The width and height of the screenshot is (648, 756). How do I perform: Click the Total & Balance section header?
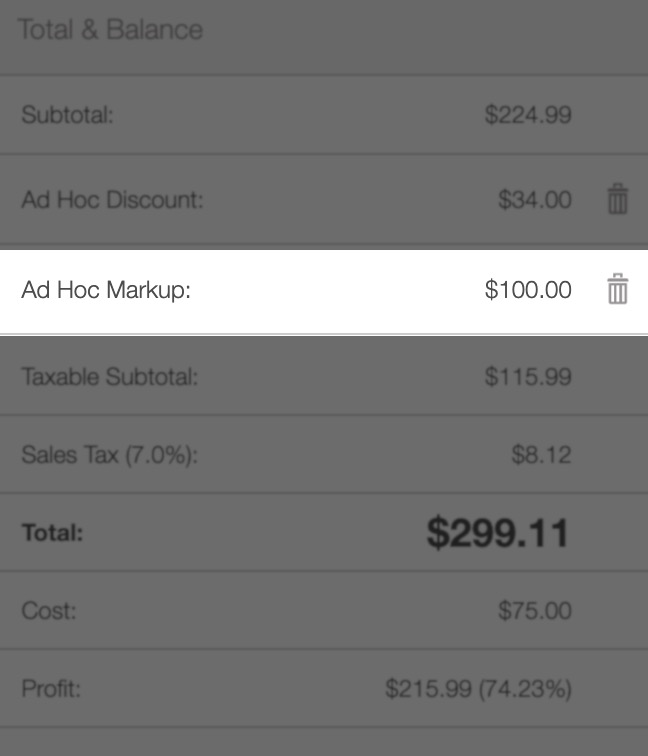[x=110, y=30]
